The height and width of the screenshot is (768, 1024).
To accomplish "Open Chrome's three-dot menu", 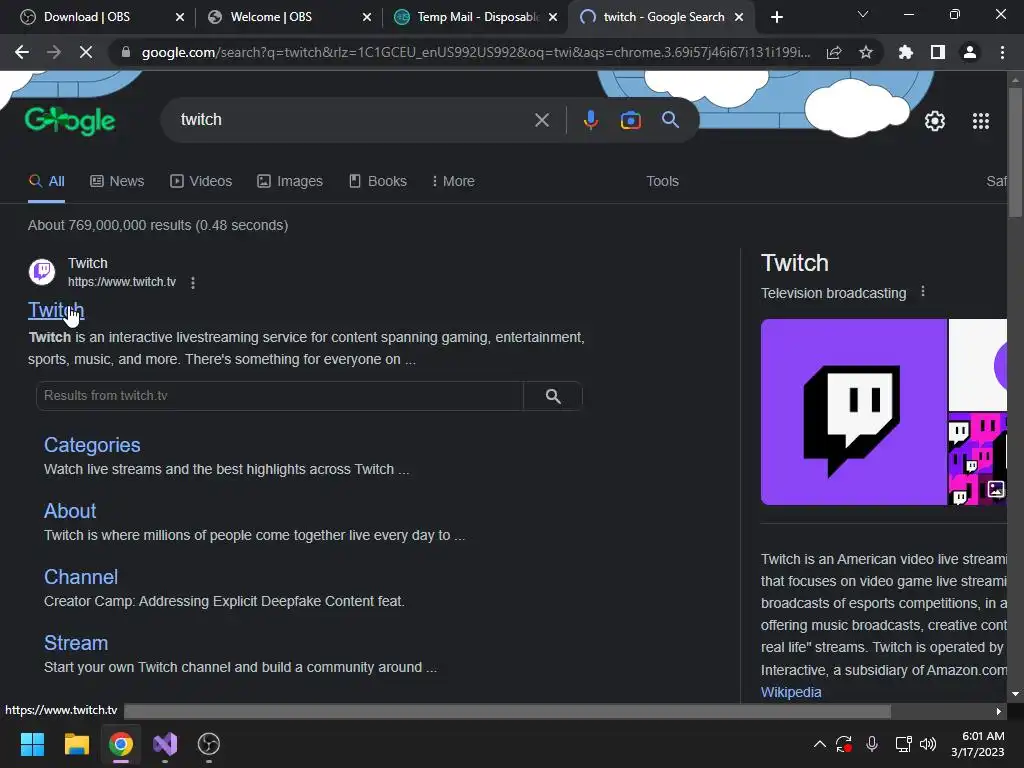I will [1002, 52].
